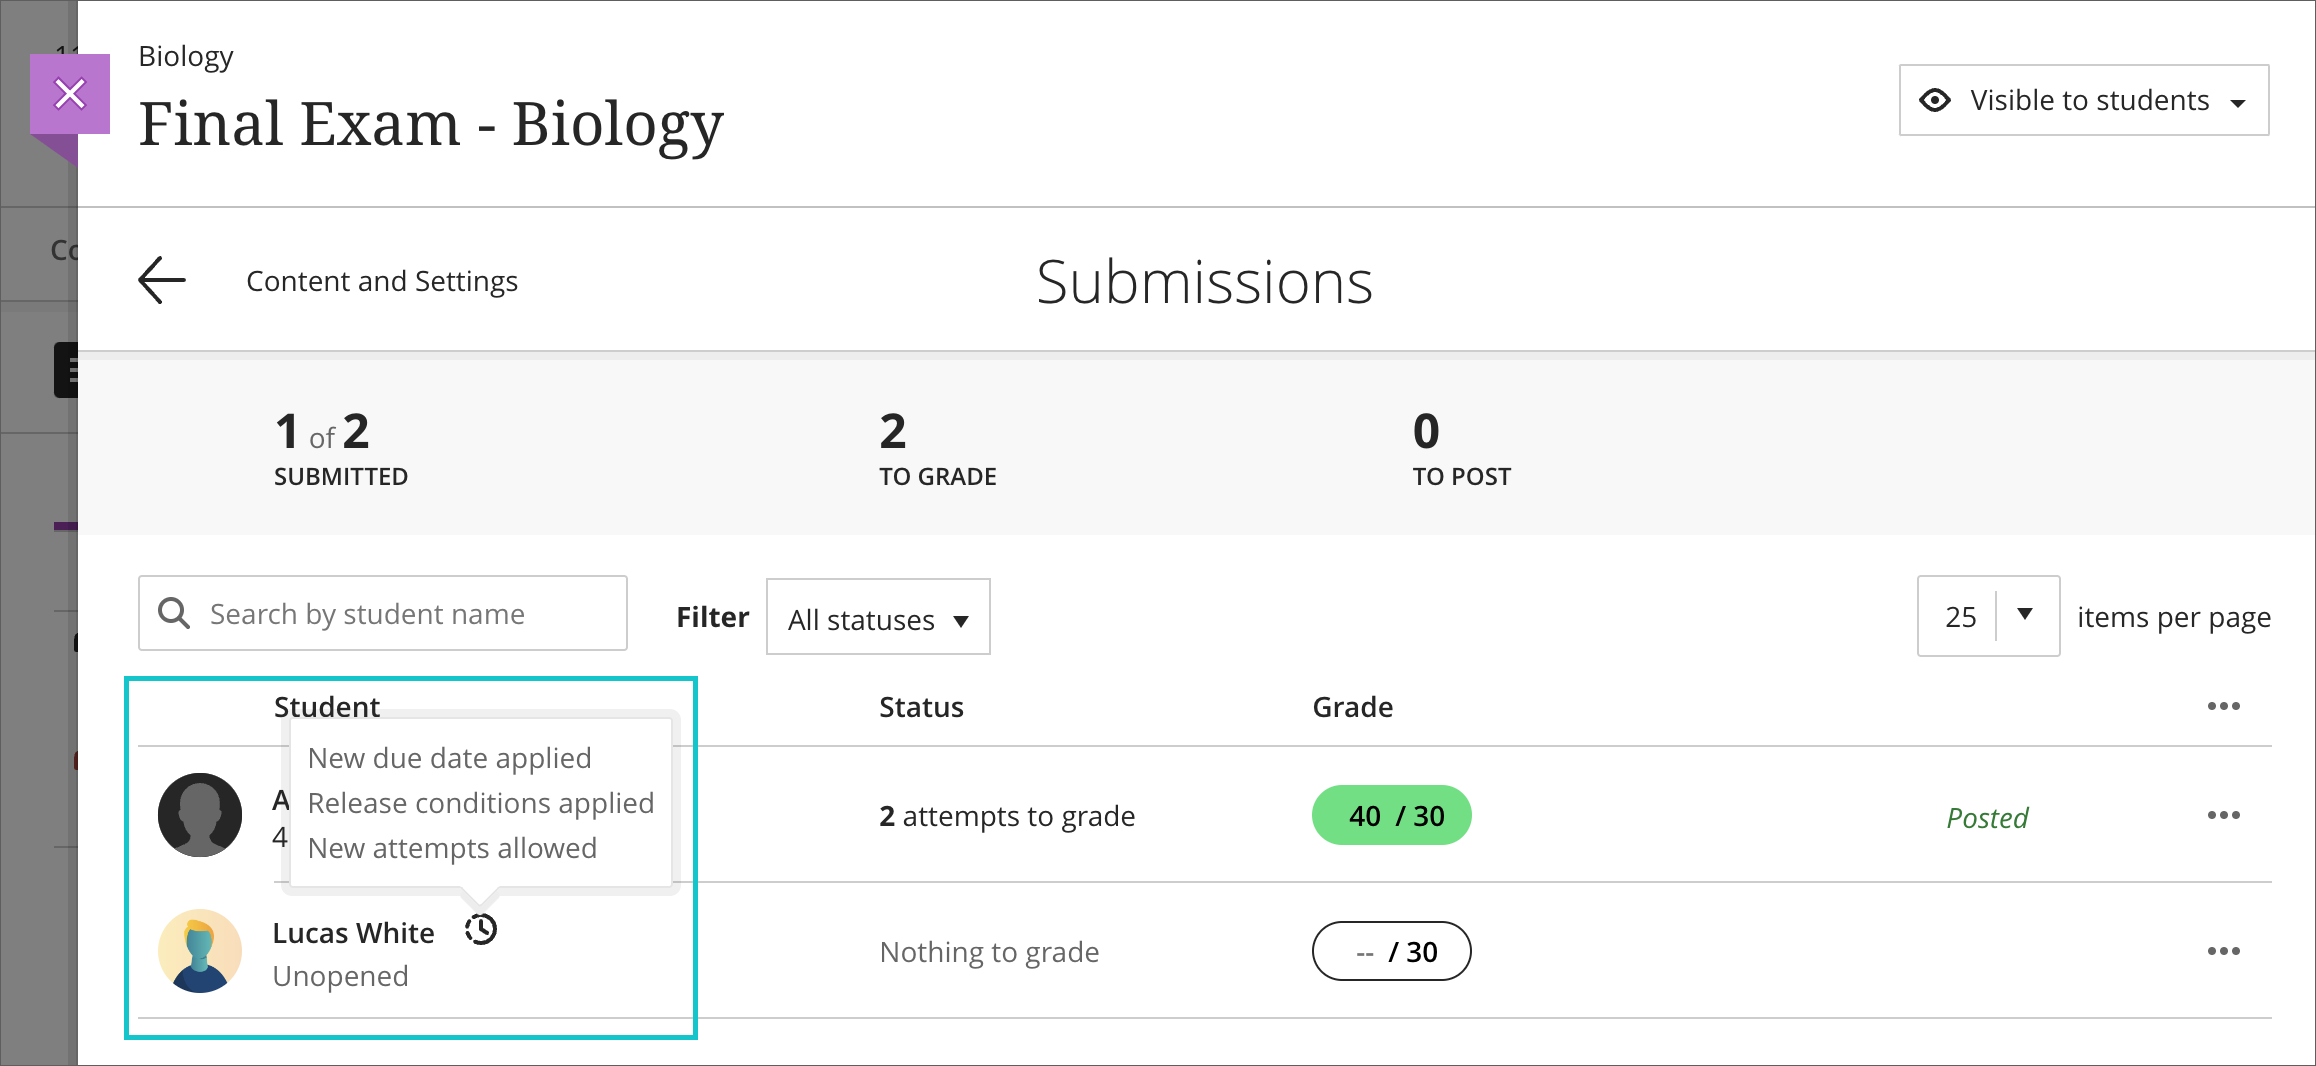
Task: Close the Final Exam panel
Action: pos(70,94)
